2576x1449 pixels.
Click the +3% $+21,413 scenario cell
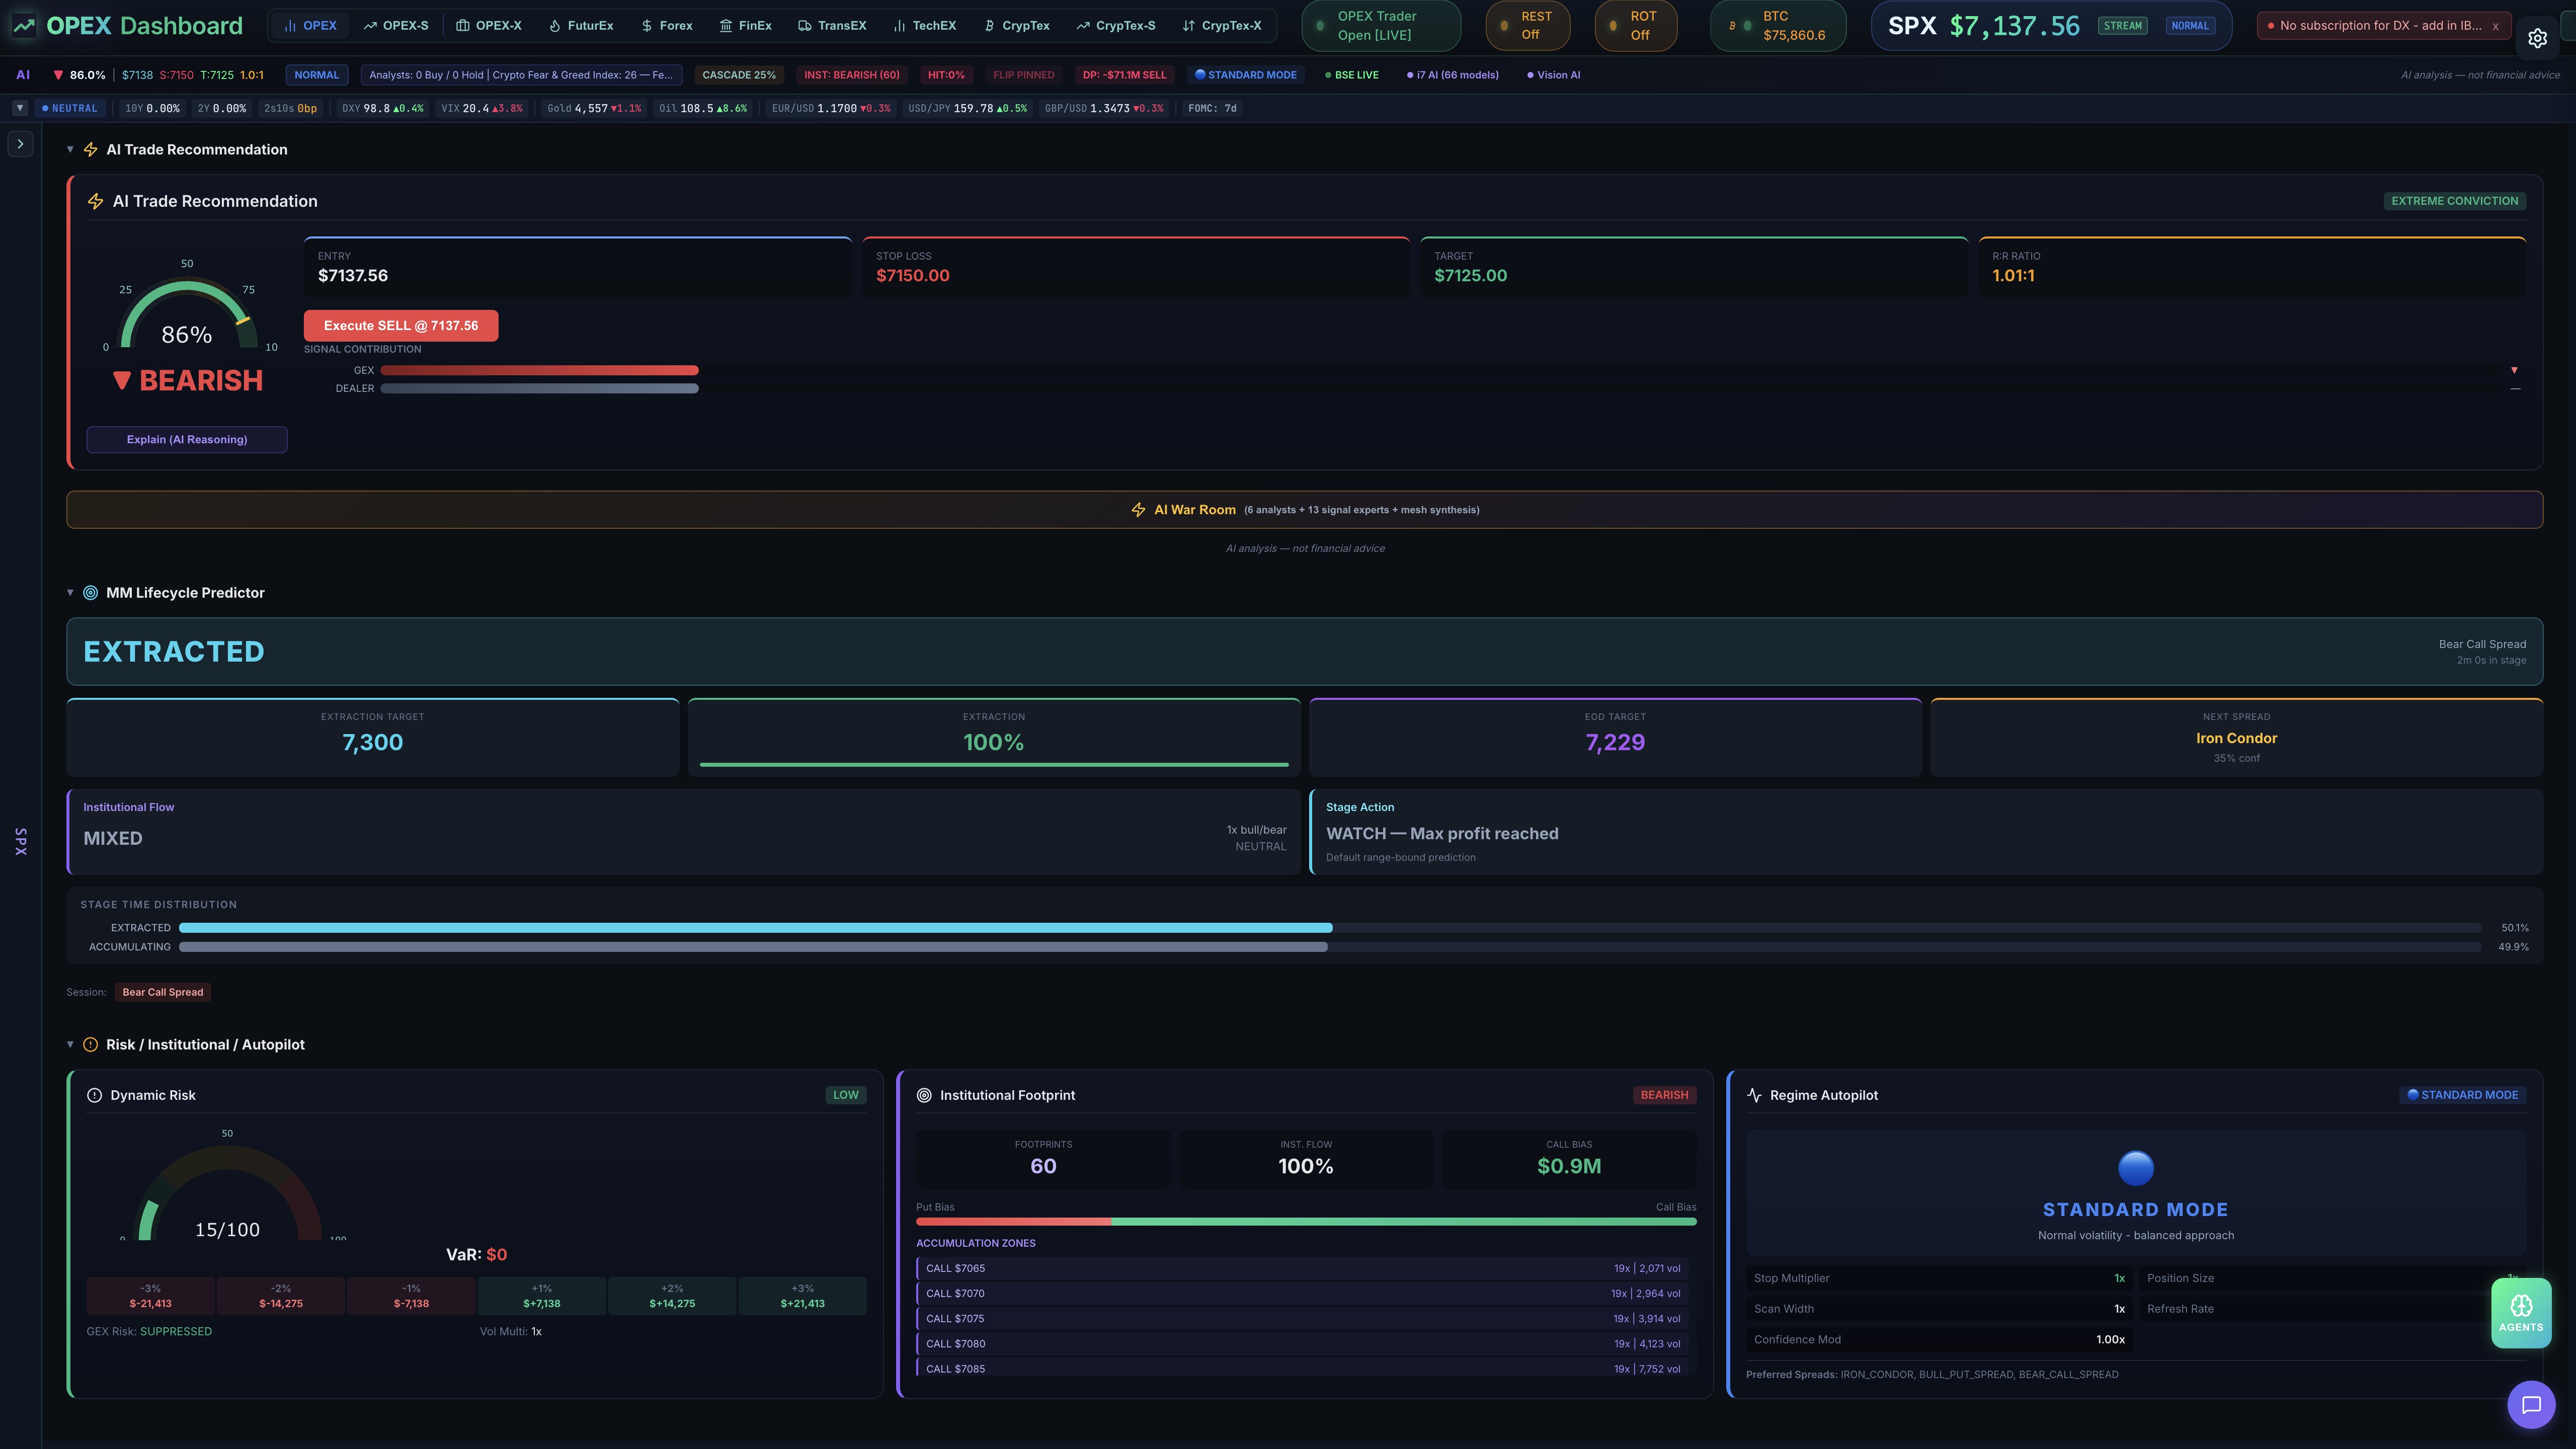coord(802,1296)
